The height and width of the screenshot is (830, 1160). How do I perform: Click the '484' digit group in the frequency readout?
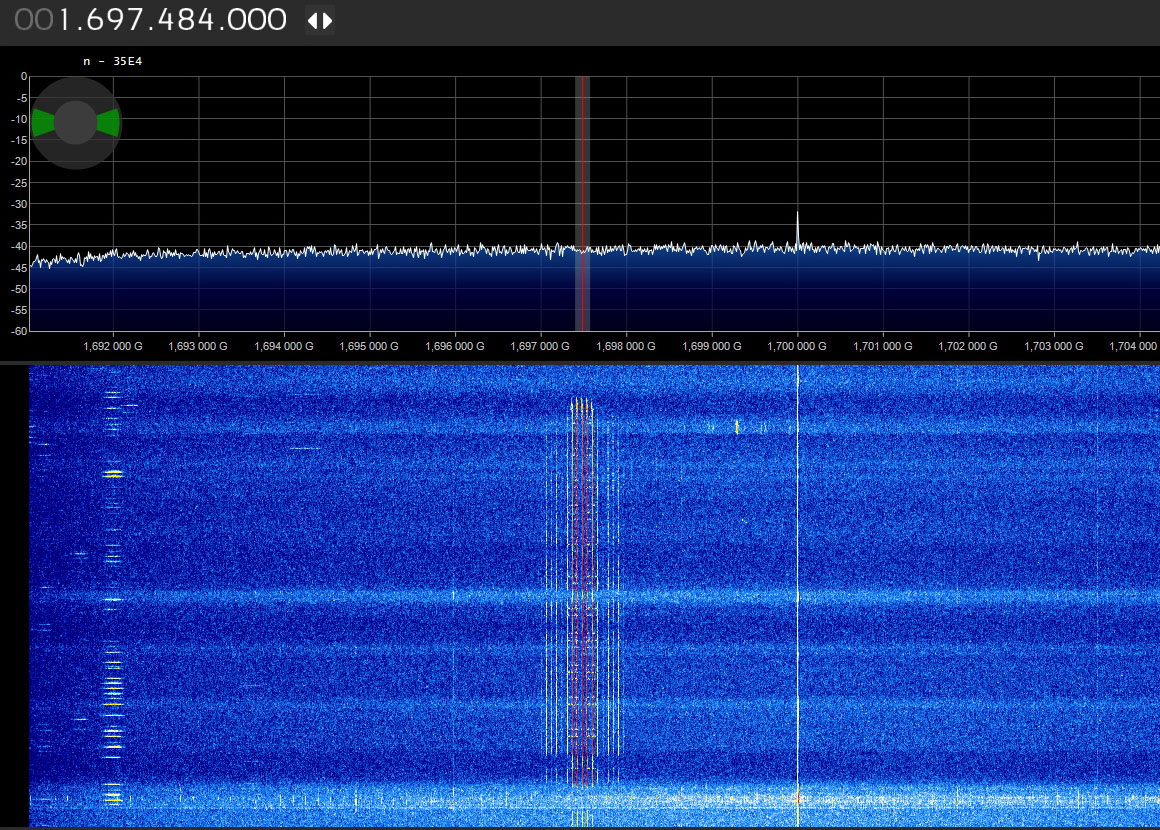click(186, 20)
